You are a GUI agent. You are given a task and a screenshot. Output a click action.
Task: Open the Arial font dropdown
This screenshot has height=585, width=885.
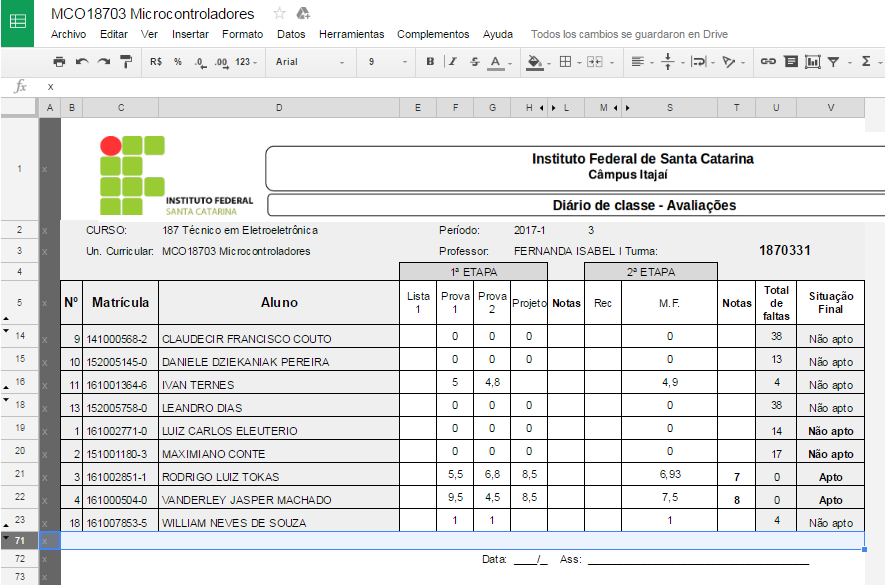point(310,62)
